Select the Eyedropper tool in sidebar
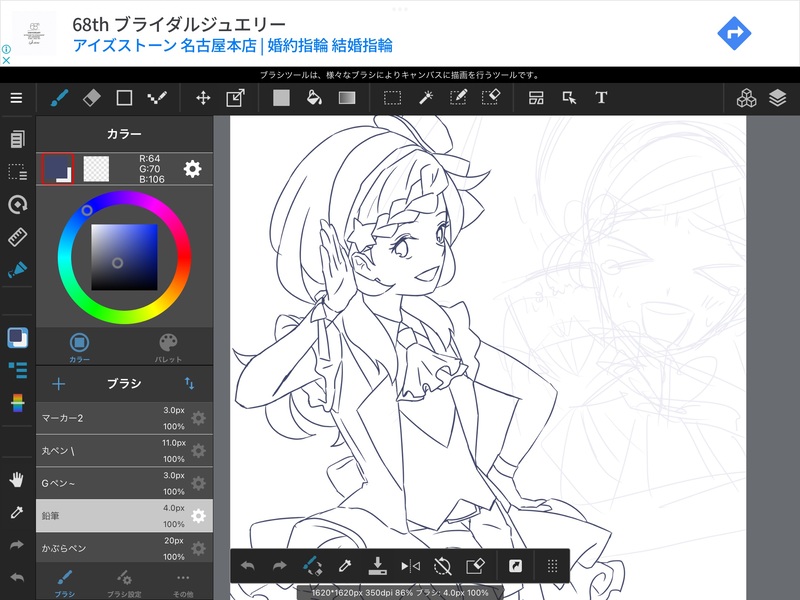Image resolution: width=800 pixels, height=600 pixels. click(x=17, y=512)
